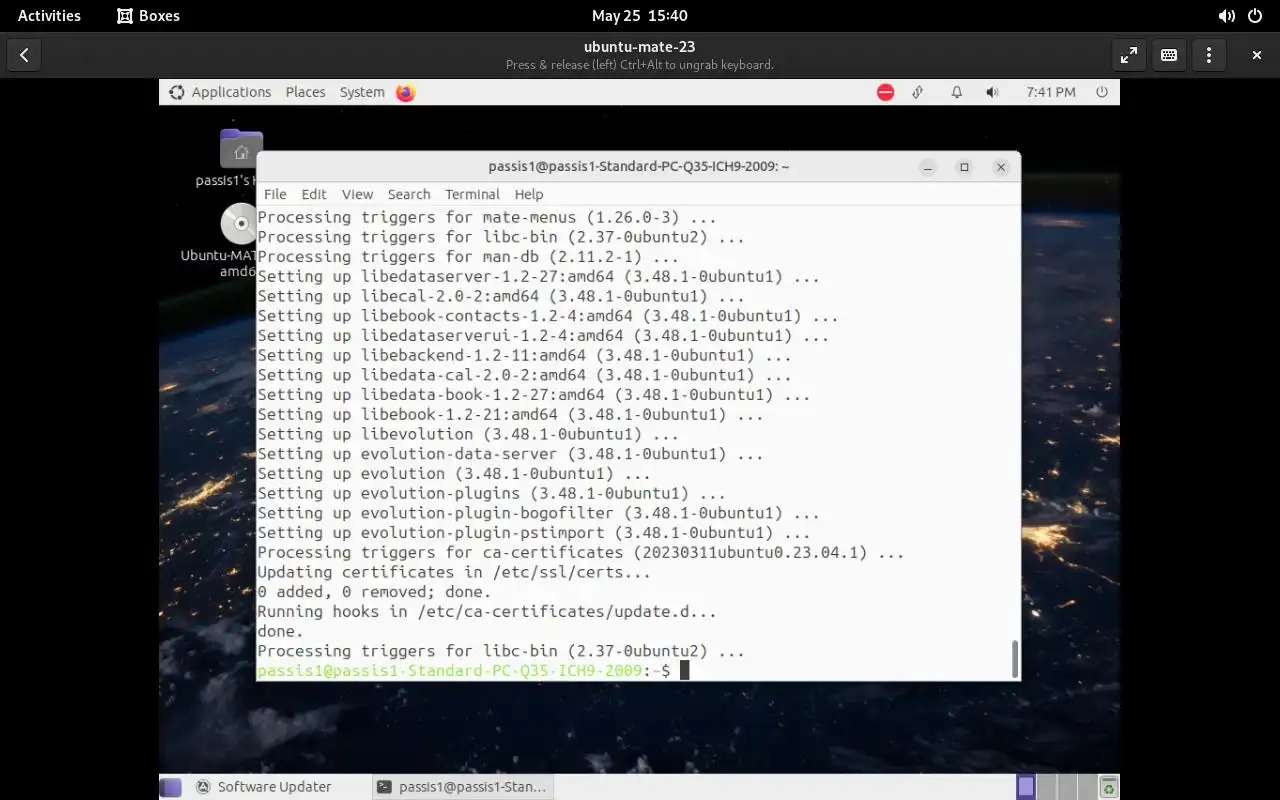Viewport: 1280px width, 800px height.
Task: Open the Terminal menu in menubar
Action: 472,194
